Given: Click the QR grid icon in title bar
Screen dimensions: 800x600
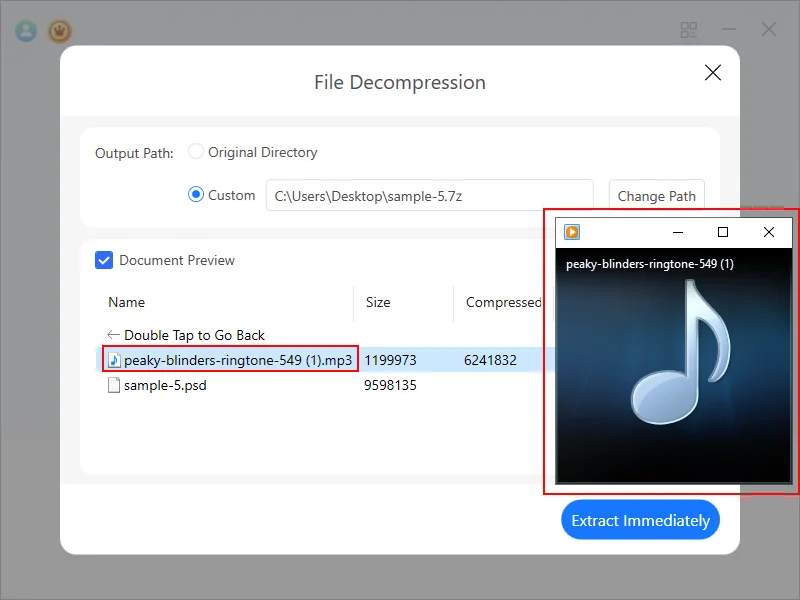Looking at the screenshot, I should (689, 30).
